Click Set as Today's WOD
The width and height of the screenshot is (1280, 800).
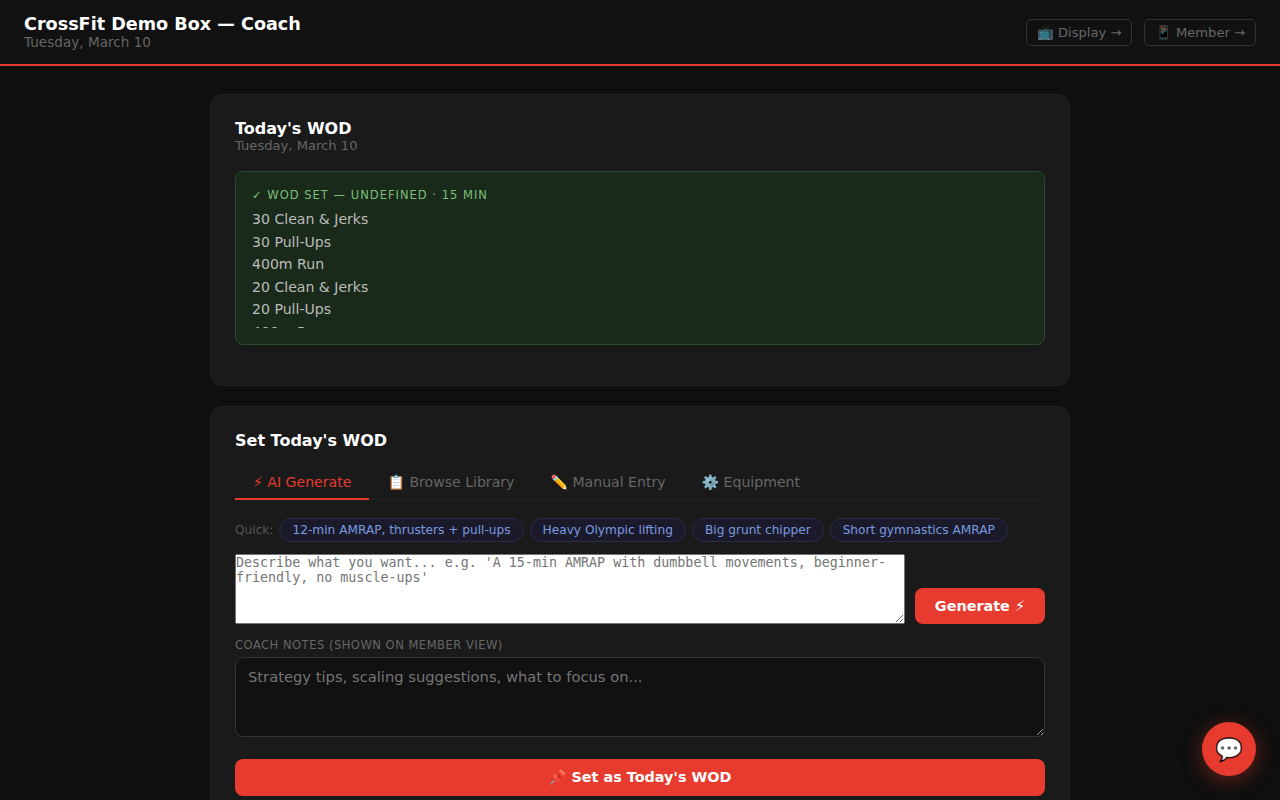point(639,777)
